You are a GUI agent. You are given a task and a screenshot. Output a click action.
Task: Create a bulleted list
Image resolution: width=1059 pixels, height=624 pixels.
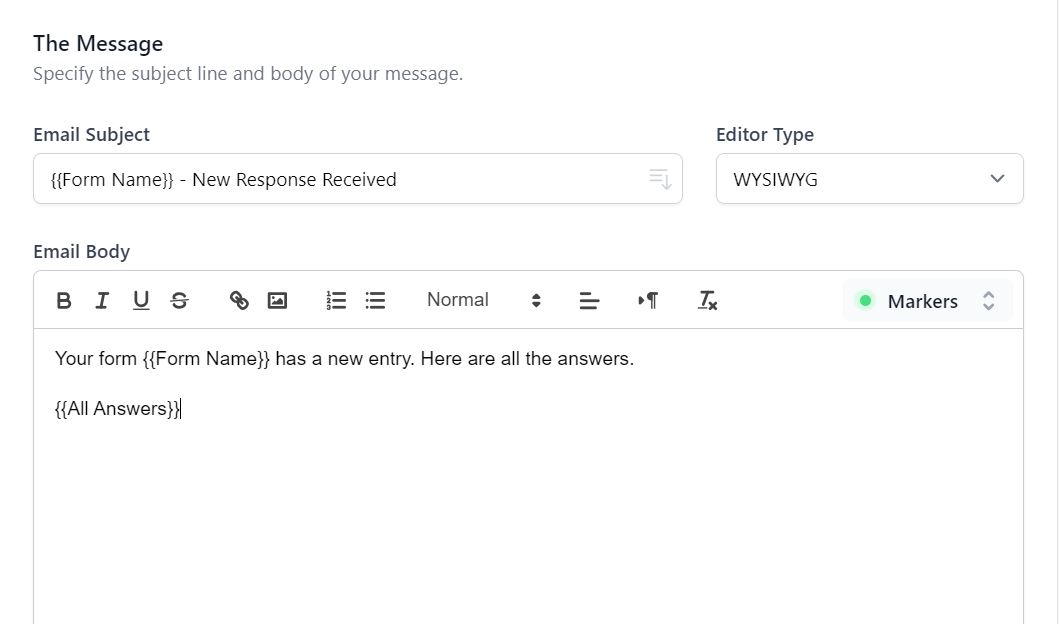[375, 300]
